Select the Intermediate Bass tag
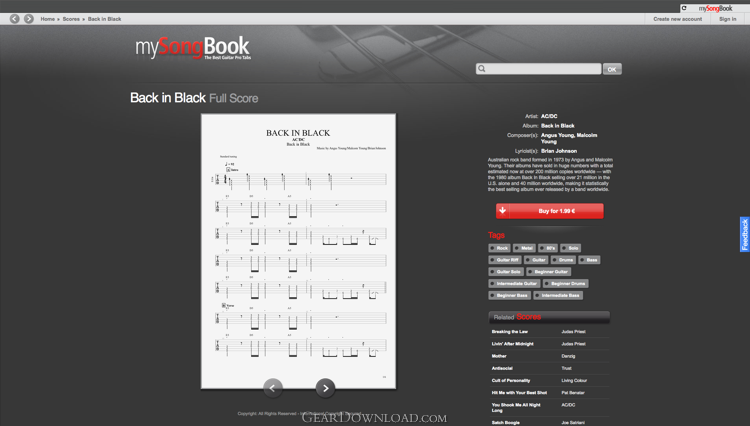 pos(558,295)
